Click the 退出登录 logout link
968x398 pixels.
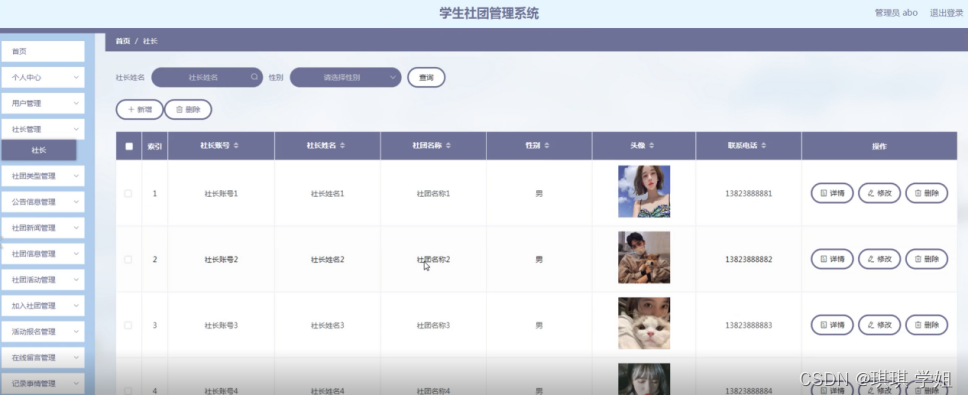pyautogui.click(x=946, y=12)
